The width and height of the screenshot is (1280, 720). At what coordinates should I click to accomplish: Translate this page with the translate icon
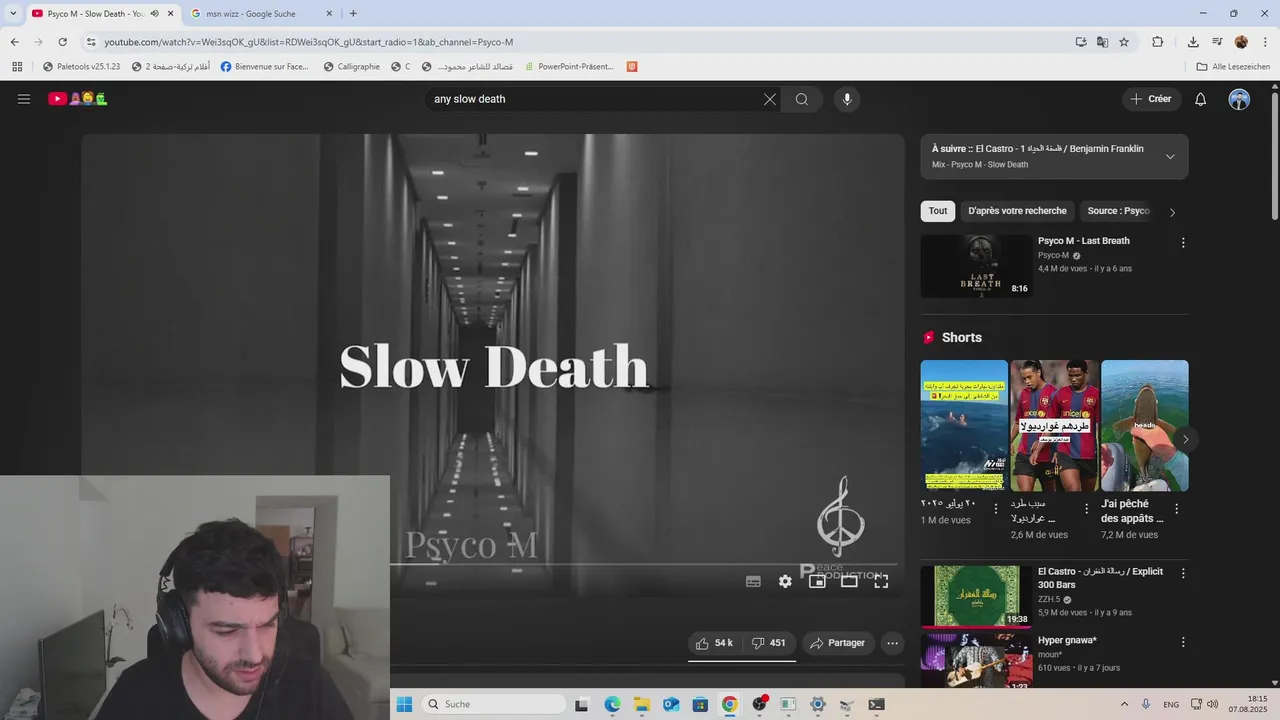click(1102, 42)
